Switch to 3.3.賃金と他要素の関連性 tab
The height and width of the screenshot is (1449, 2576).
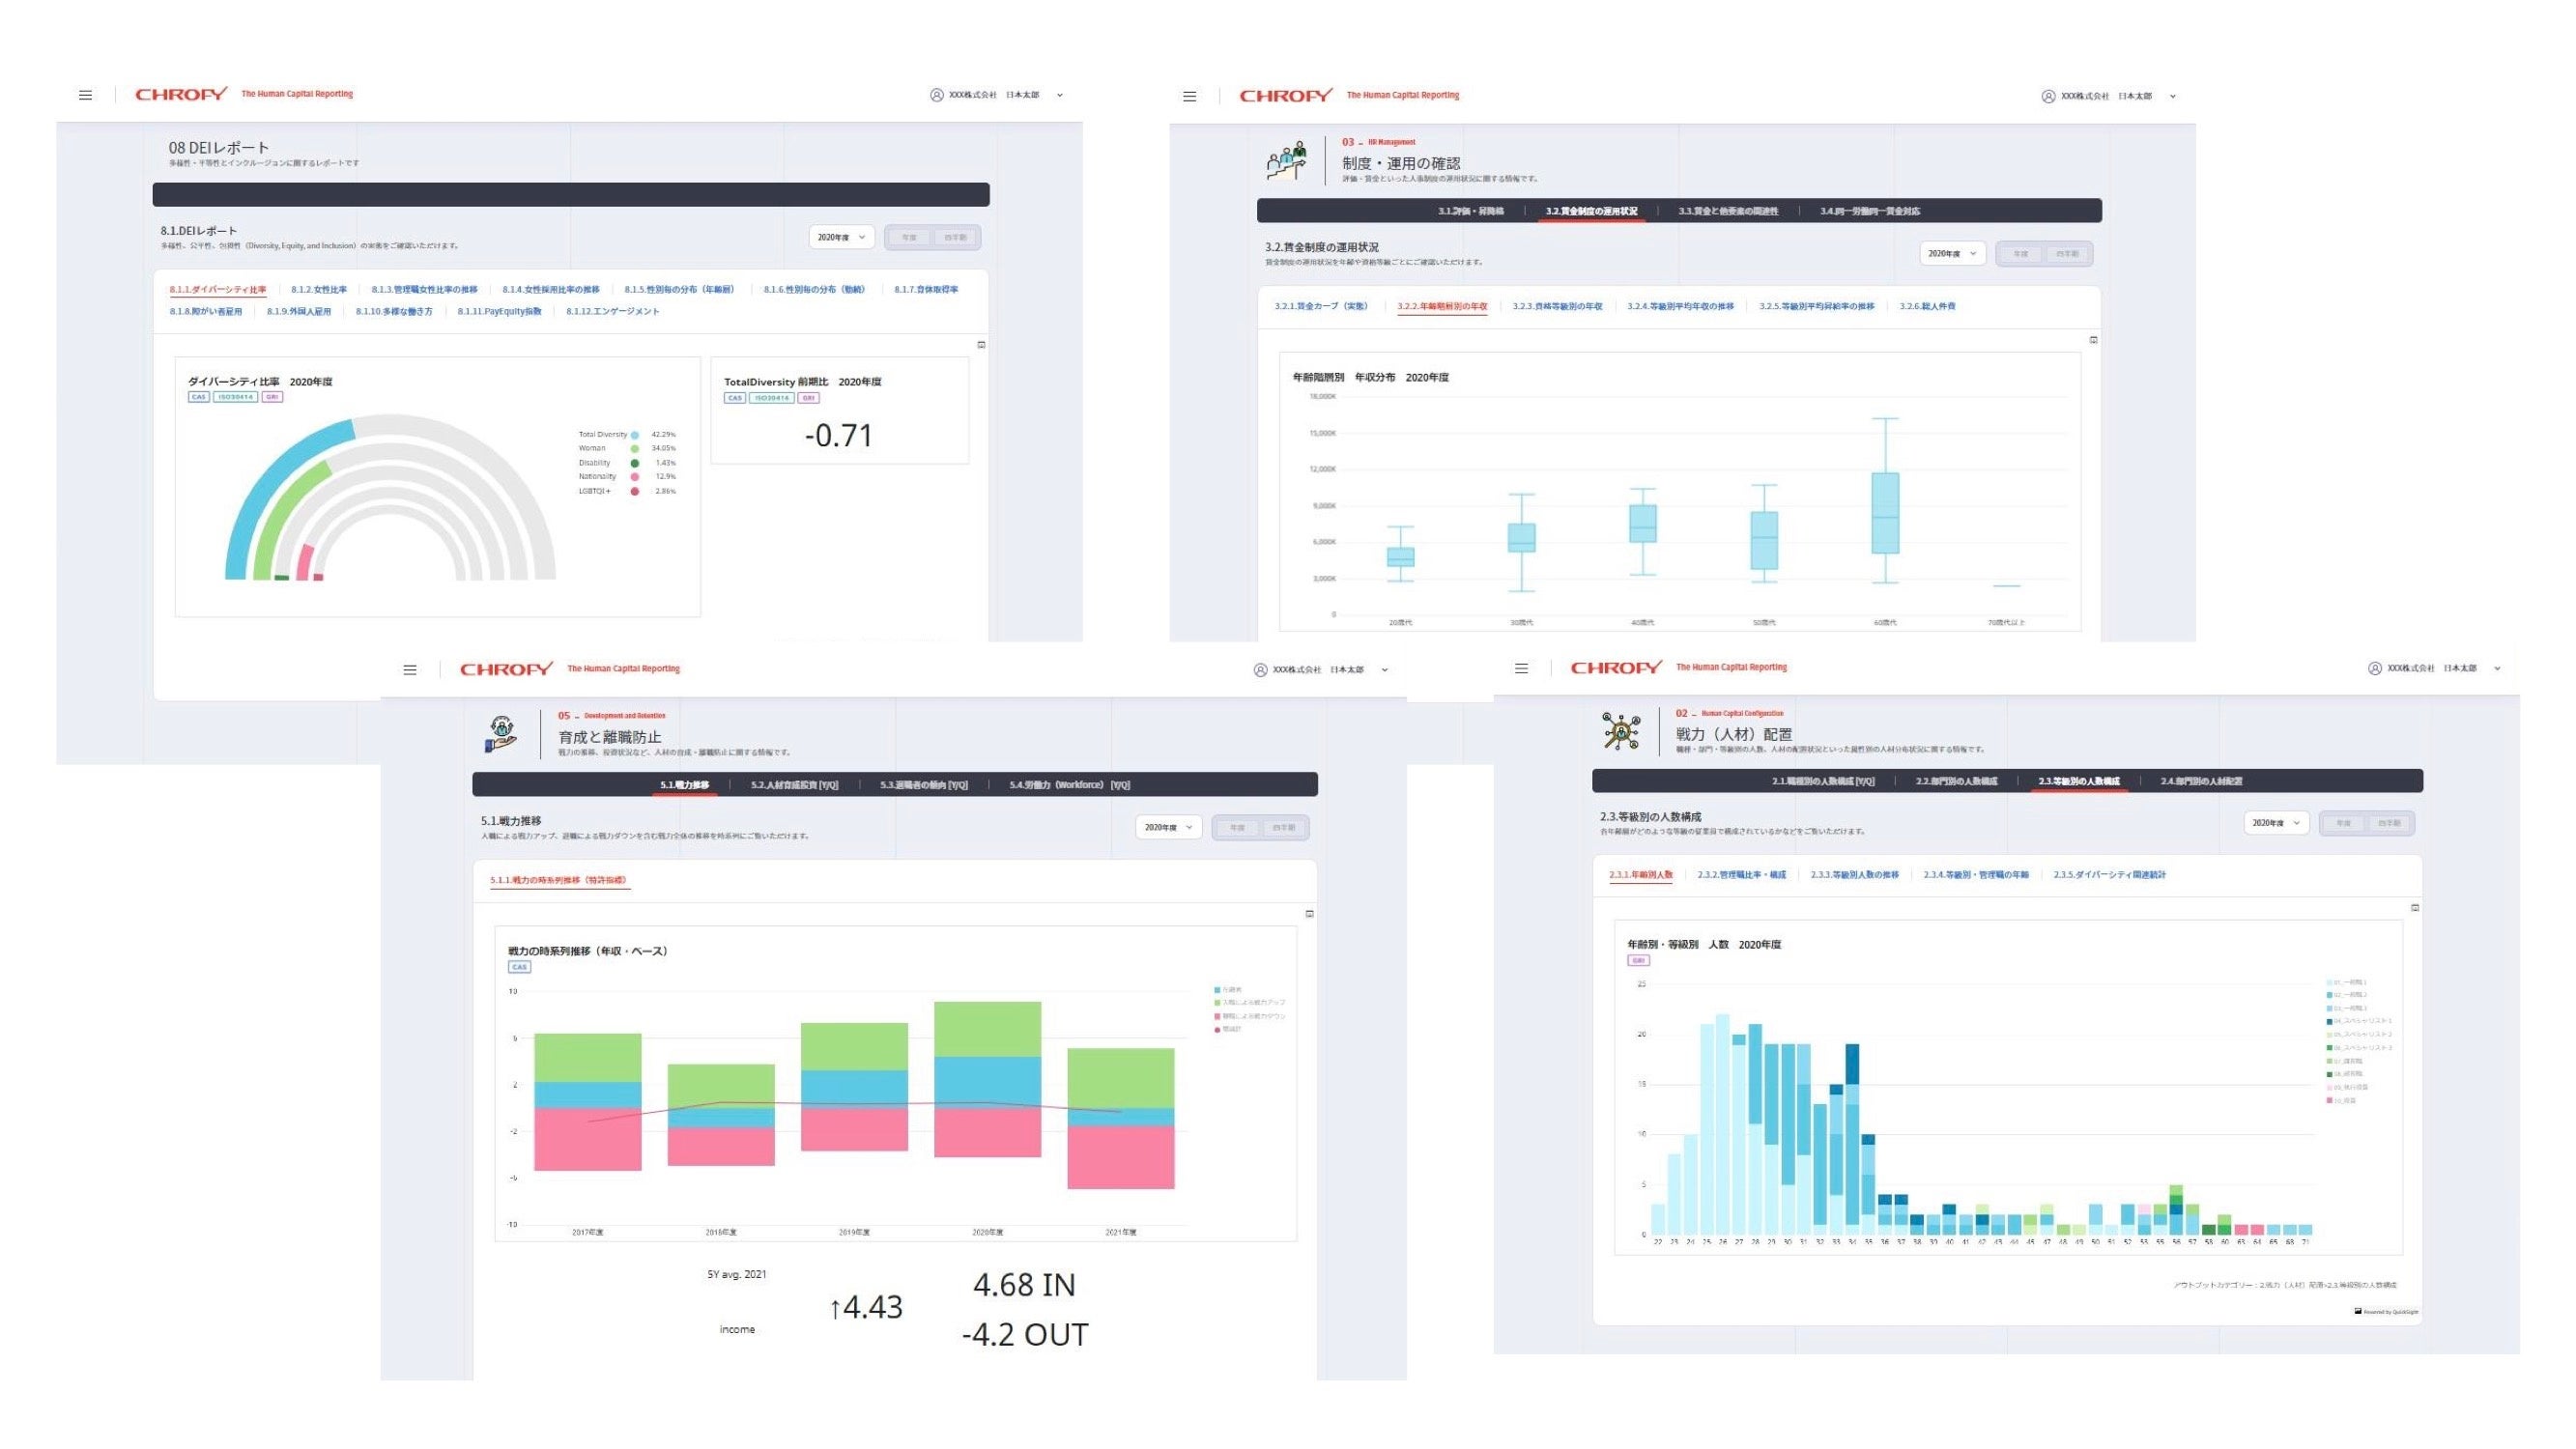coord(1727,211)
